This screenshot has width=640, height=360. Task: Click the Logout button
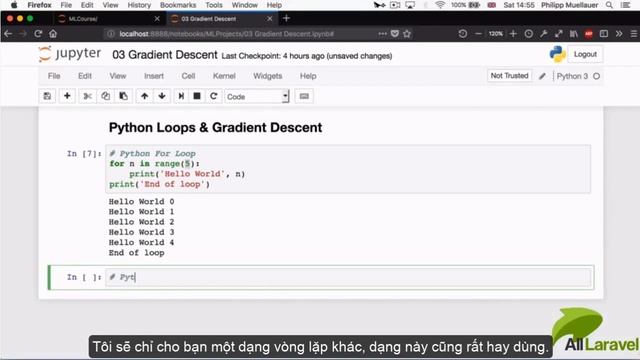(585, 54)
